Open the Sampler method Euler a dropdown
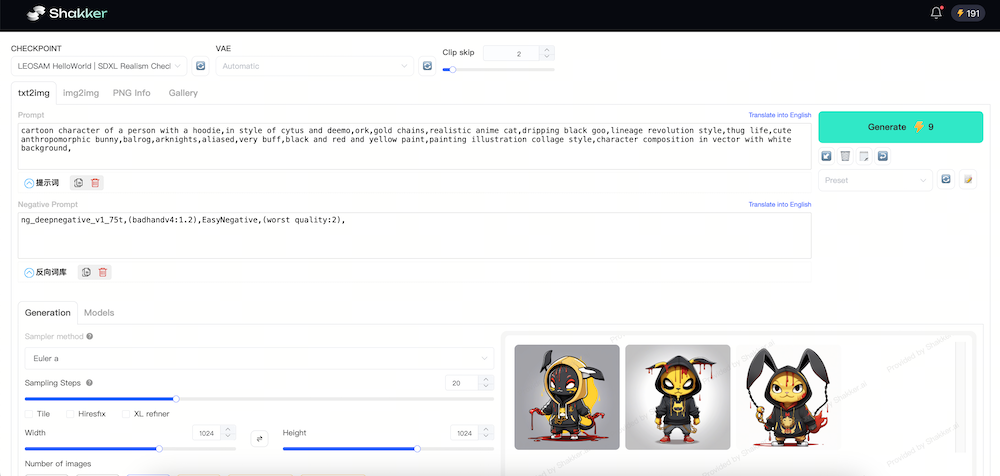The image size is (1000, 476). [x=259, y=359]
